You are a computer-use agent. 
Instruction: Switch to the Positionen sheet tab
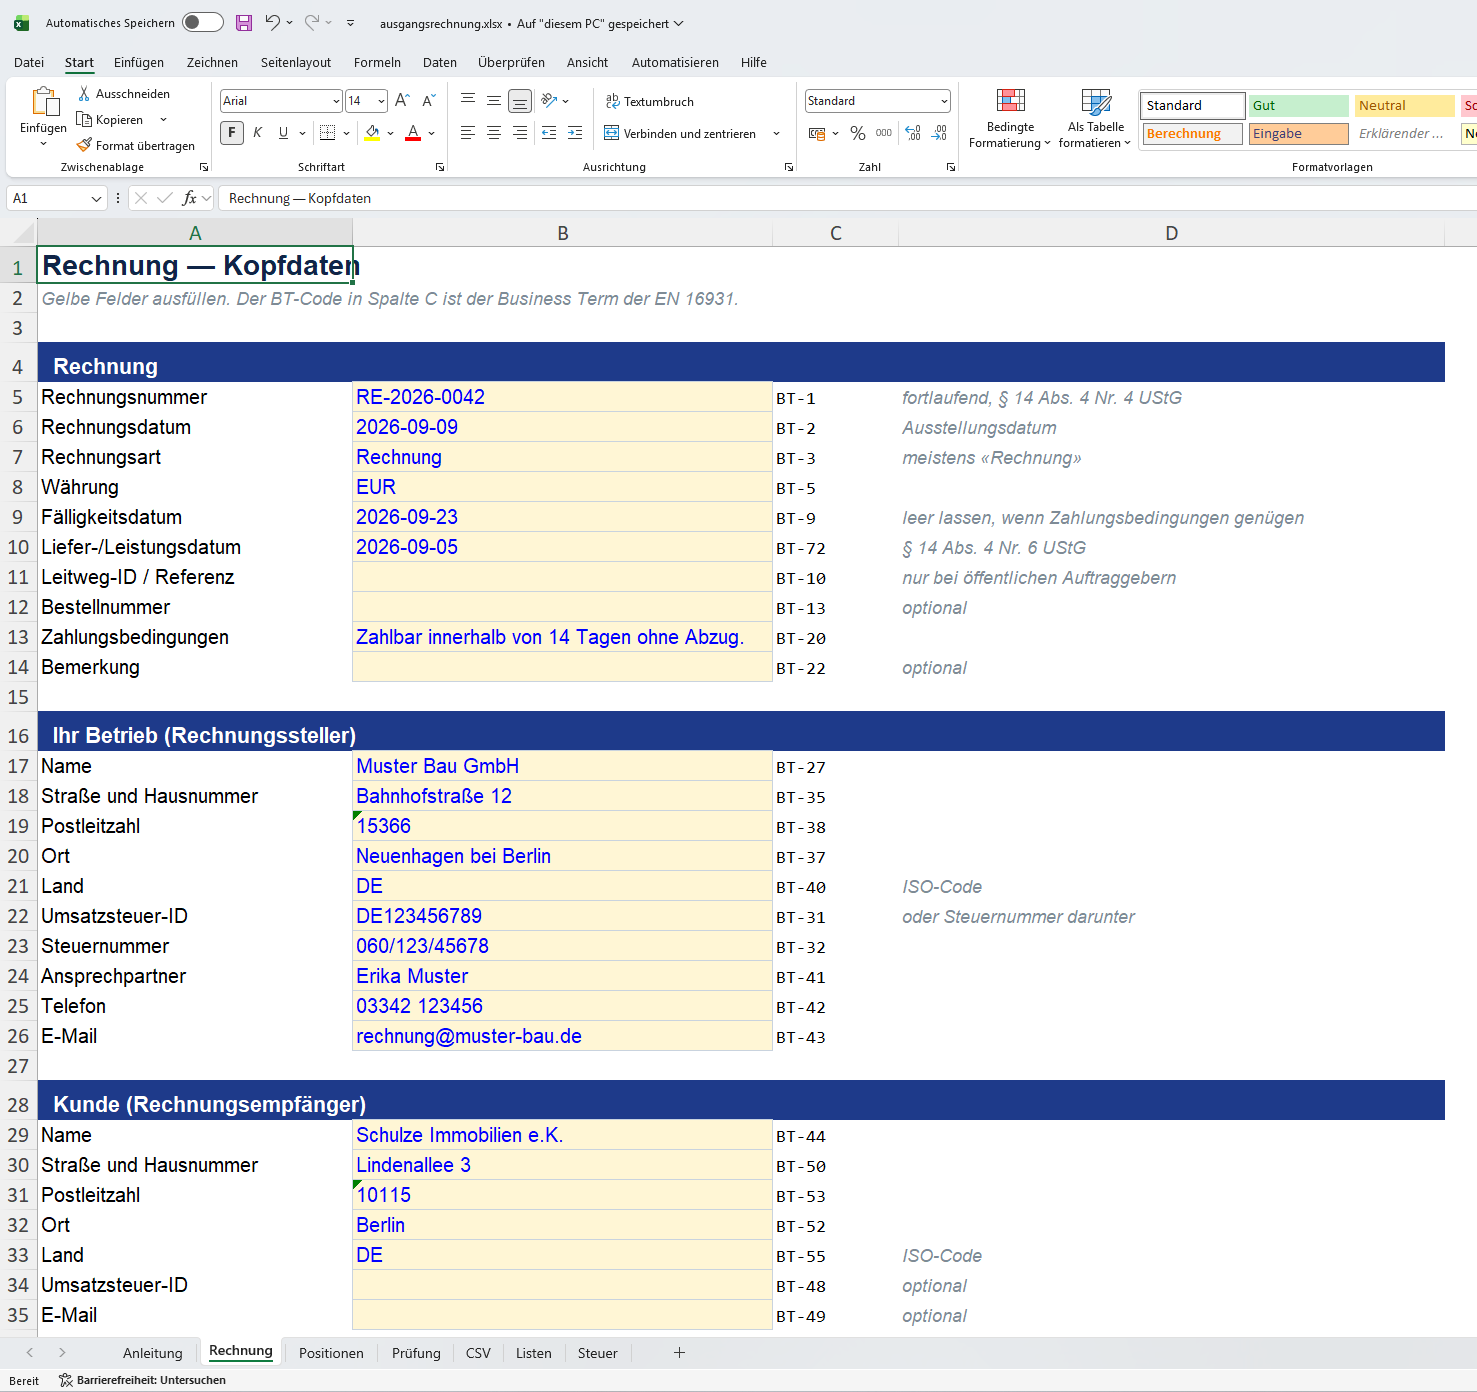coord(331,1353)
